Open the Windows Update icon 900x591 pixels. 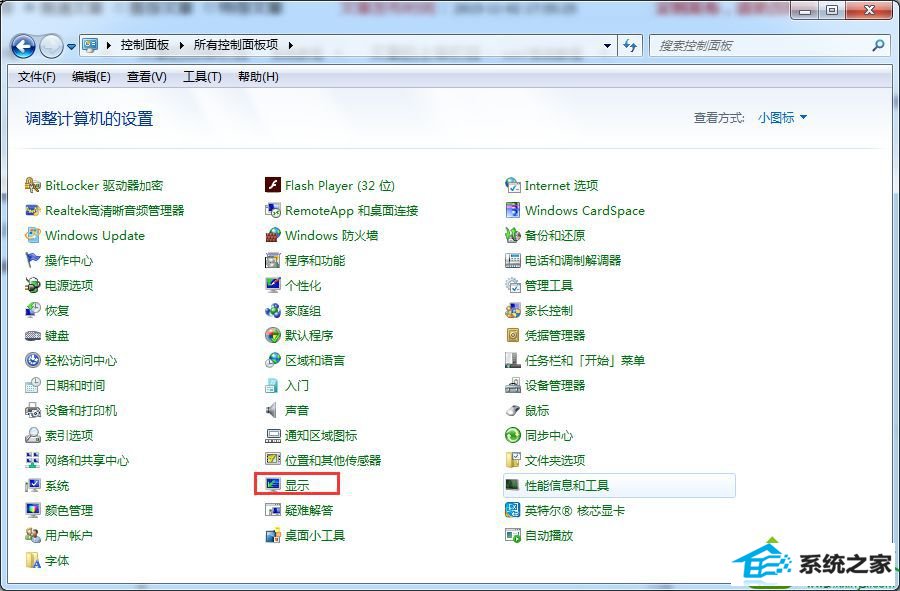[33, 235]
